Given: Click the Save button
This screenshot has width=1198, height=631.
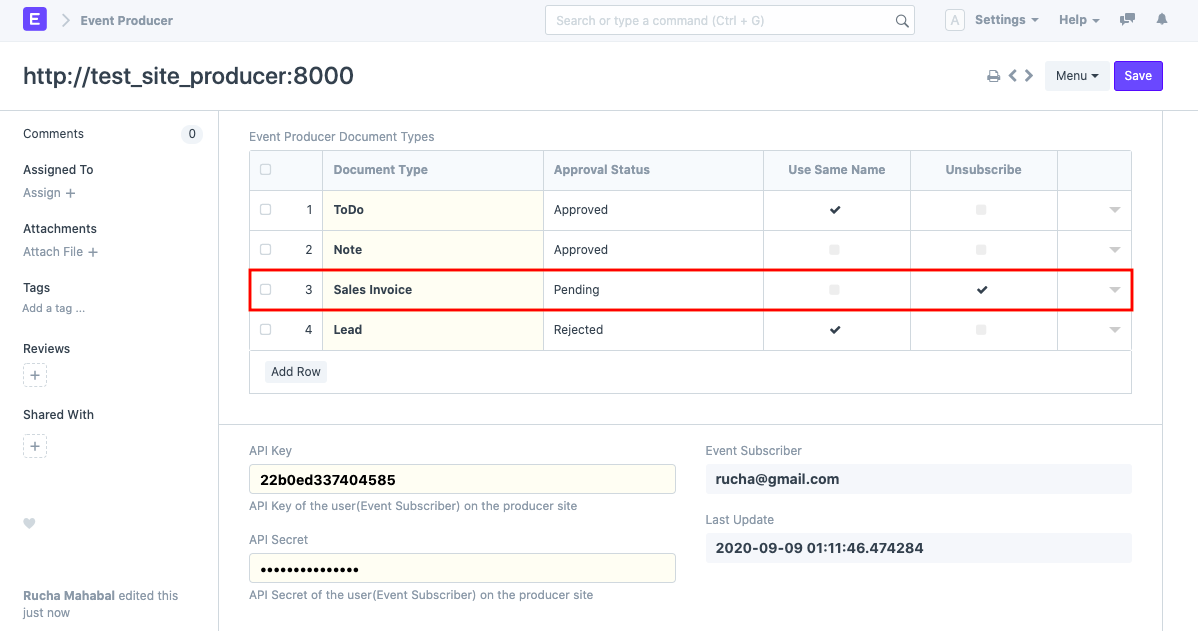Looking at the screenshot, I should click(1138, 76).
